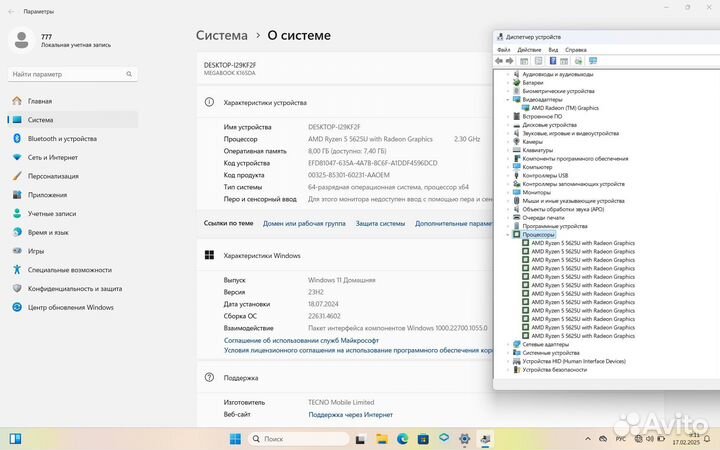Select Устройства безопасности category
720x450 pixels.
pyautogui.click(x=554, y=370)
